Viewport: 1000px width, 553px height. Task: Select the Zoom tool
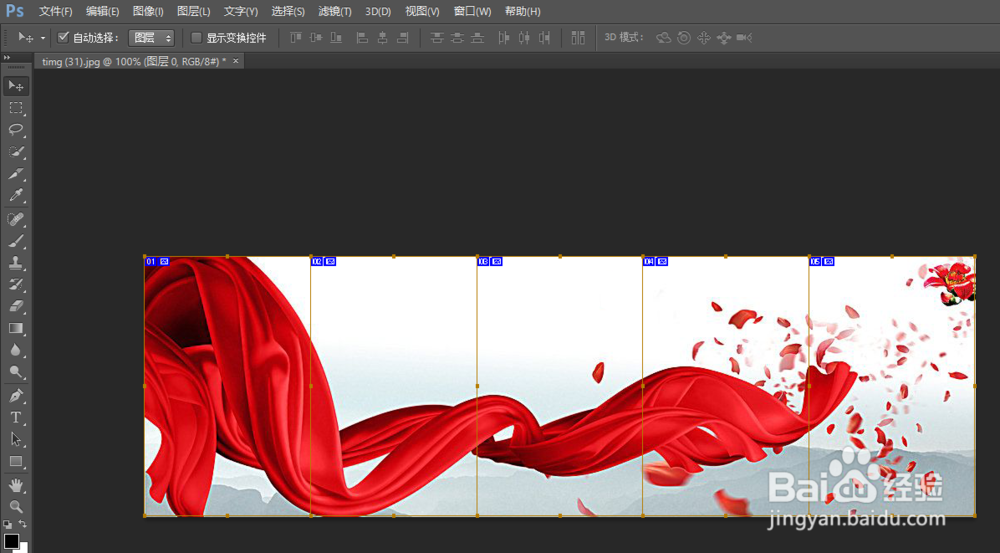click(x=16, y=507)
